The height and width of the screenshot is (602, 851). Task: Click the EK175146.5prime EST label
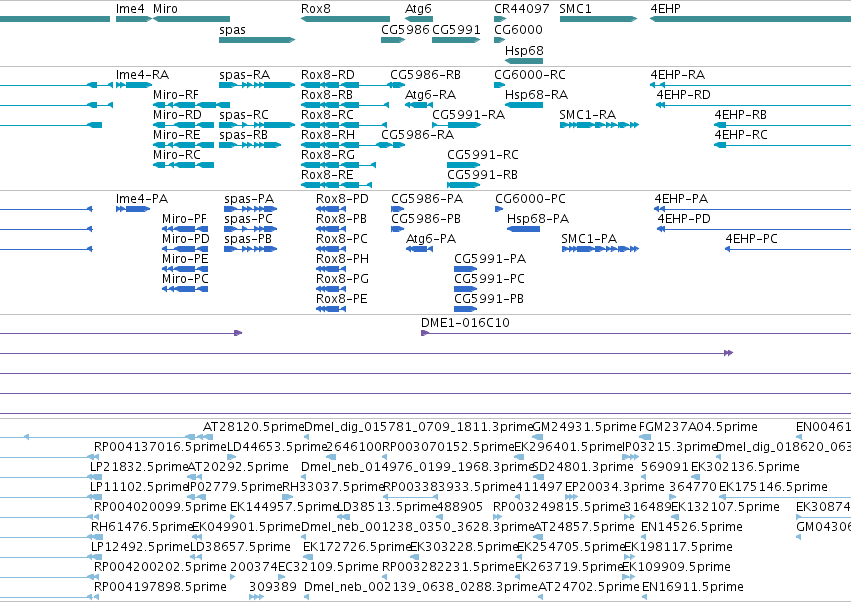pos(773,487)
